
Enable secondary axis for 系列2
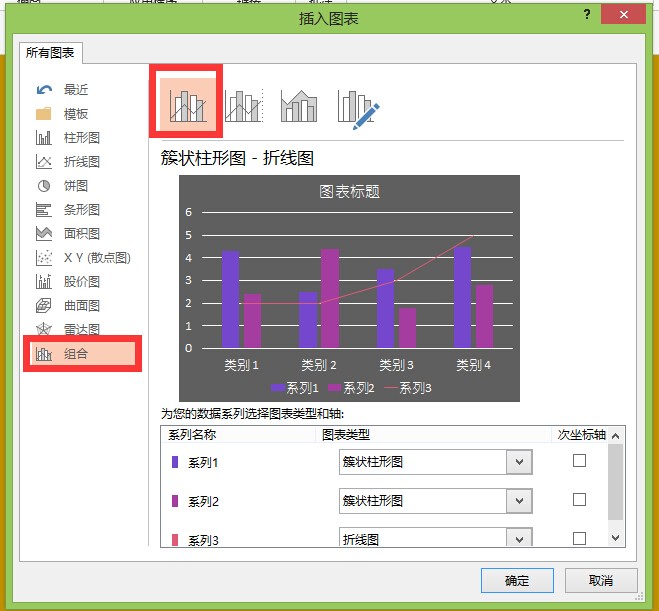579,500
